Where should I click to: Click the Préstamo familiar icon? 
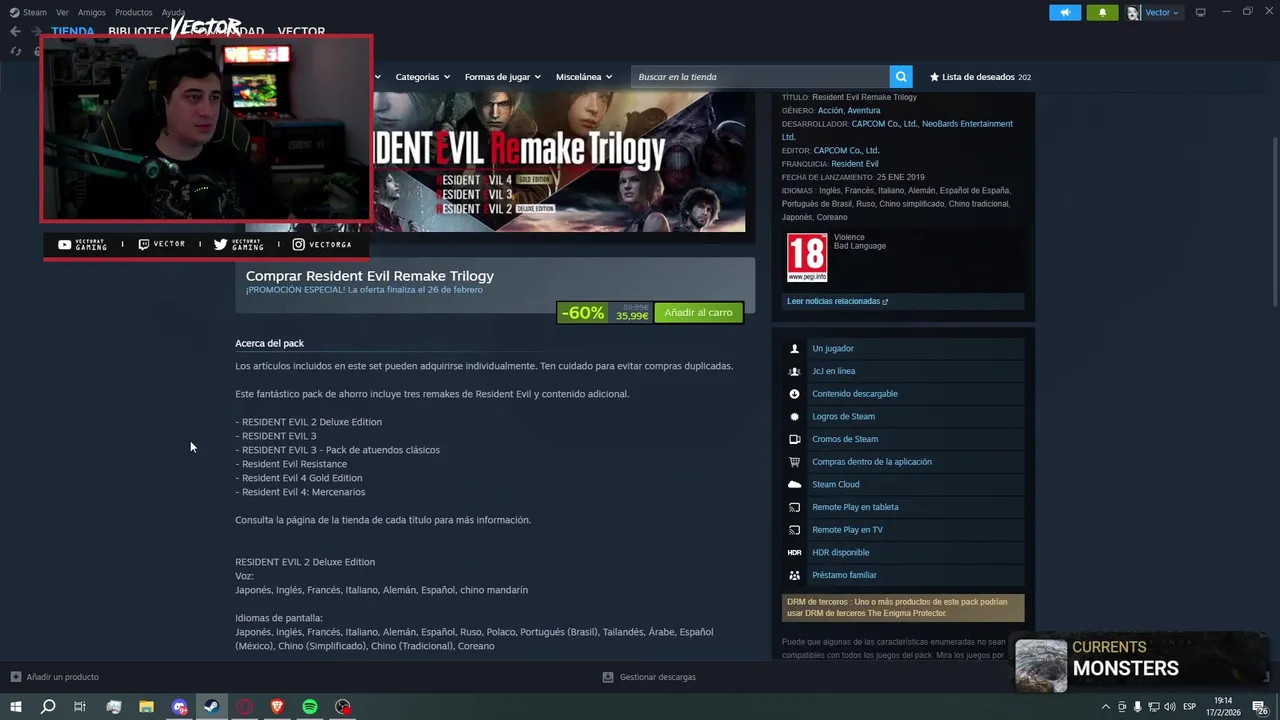pyautogui.click(x=795, y=575)
